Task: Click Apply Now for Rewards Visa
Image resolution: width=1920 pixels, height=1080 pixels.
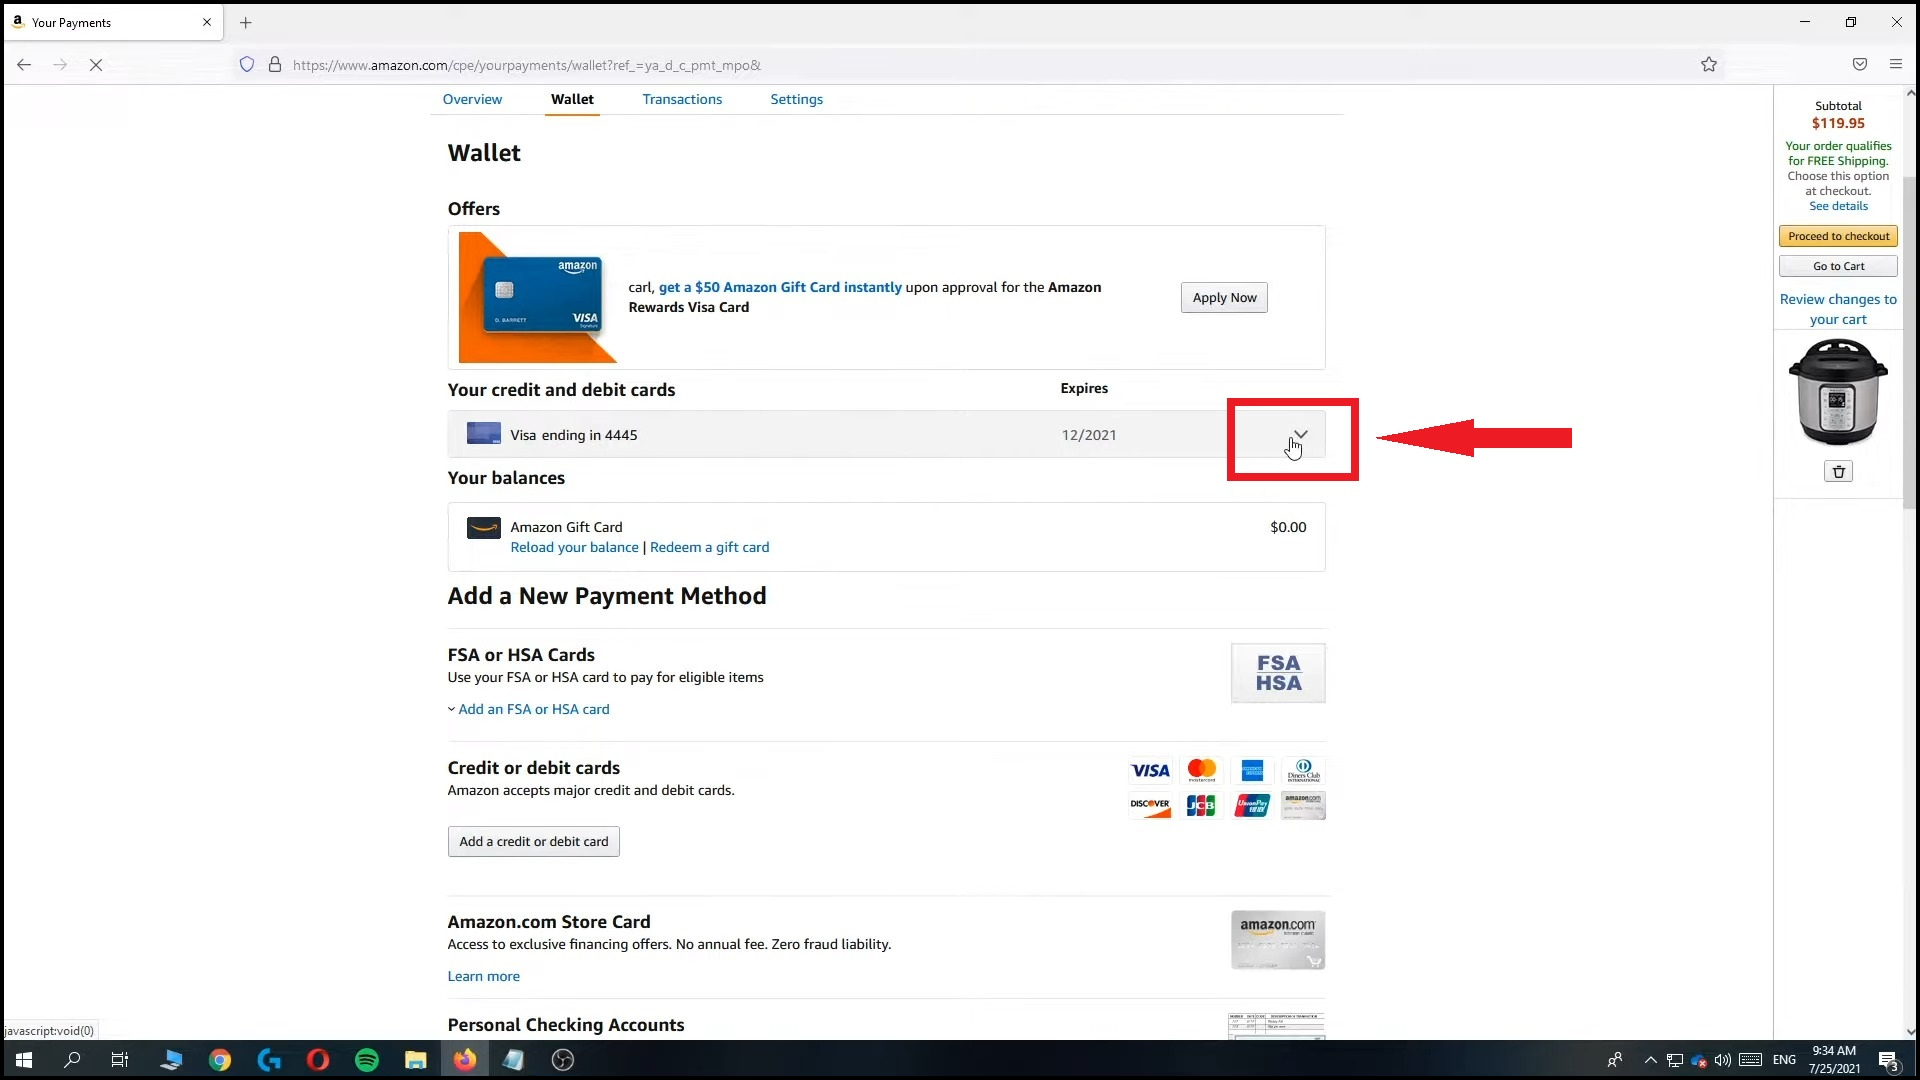Action: [1224, 297]
